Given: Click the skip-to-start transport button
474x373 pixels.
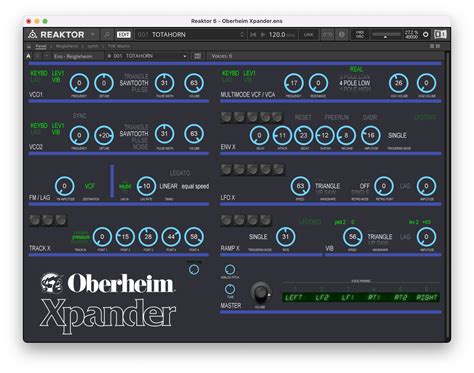Looking at the screenshot, I should [x=253, y=35].
